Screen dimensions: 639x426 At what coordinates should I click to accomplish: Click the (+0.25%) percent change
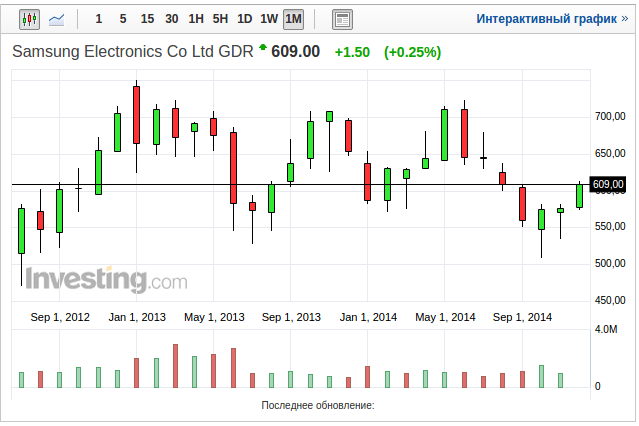click(x=412, y=52)
